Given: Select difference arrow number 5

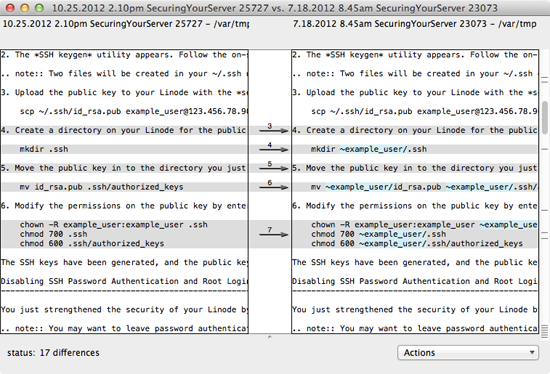Looking at the screenshot, I should click(274, 167).
